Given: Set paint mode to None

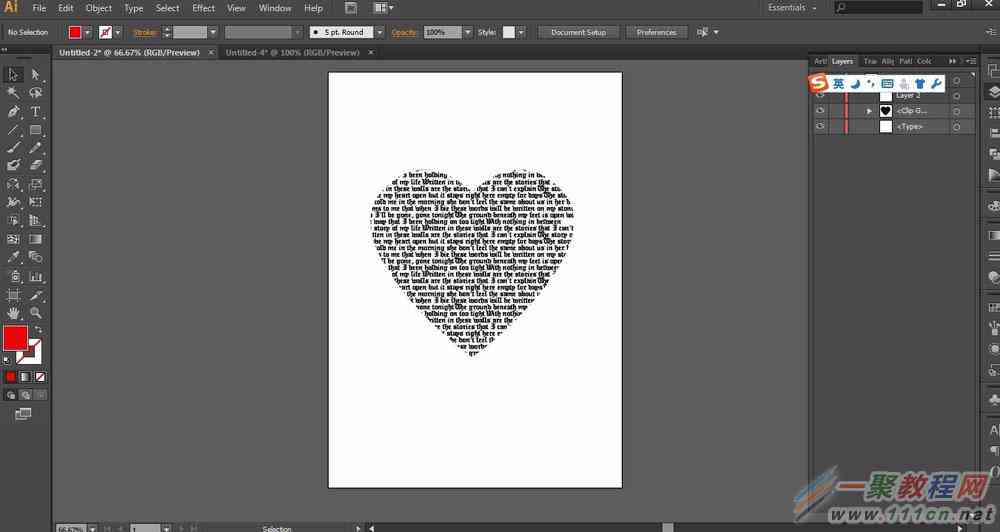Looking at the screenshot, I should 40,377.
